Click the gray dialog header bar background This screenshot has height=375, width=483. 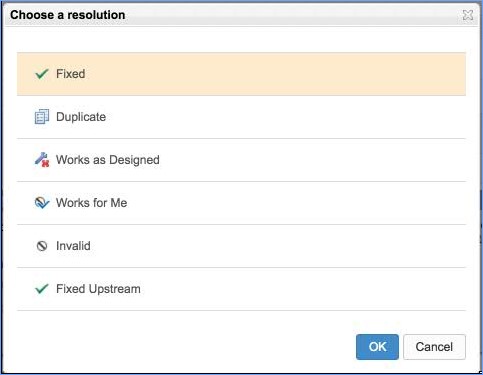pyautogui.click(x=293, y=15)
